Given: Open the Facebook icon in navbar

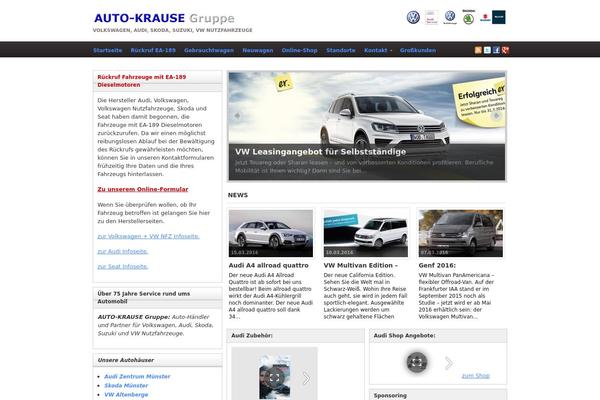Looking at the screenshot, I should pyautogui.click(x=496, y=50).
